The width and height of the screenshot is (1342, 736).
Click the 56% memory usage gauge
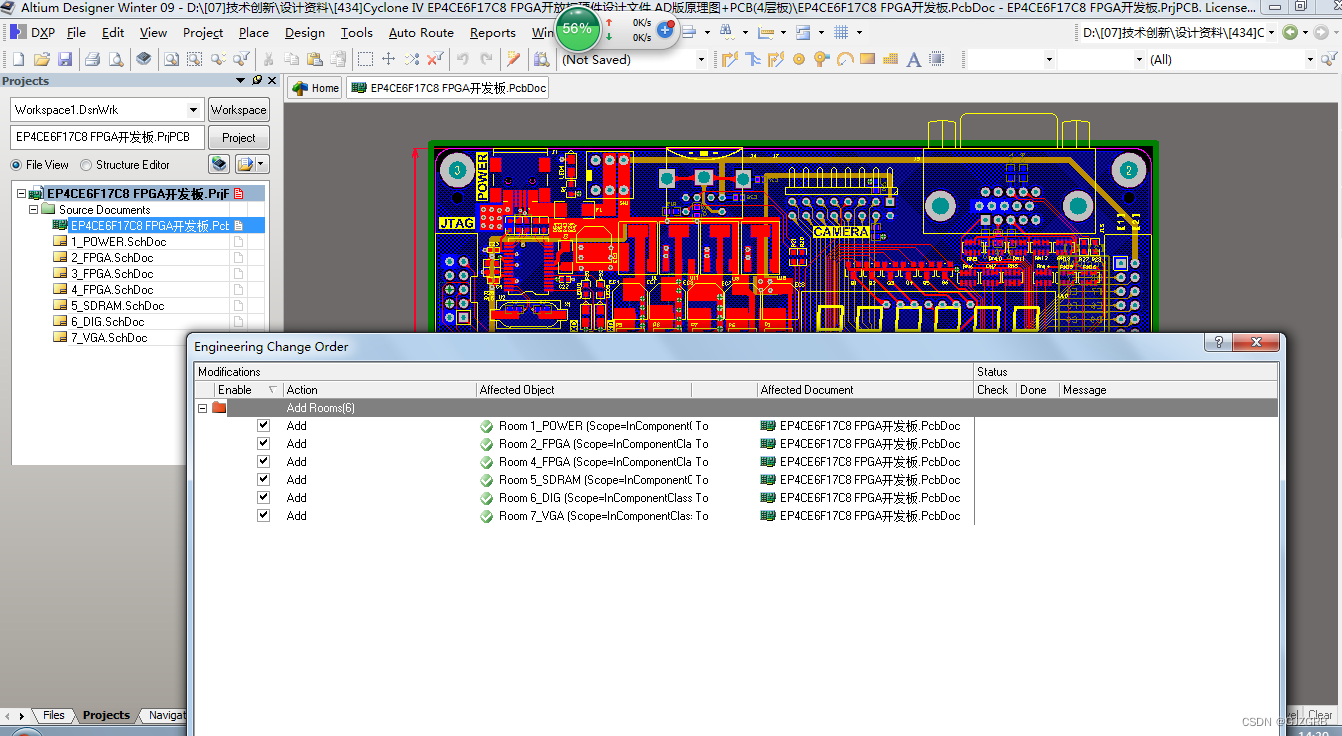[x=577, y=30]
